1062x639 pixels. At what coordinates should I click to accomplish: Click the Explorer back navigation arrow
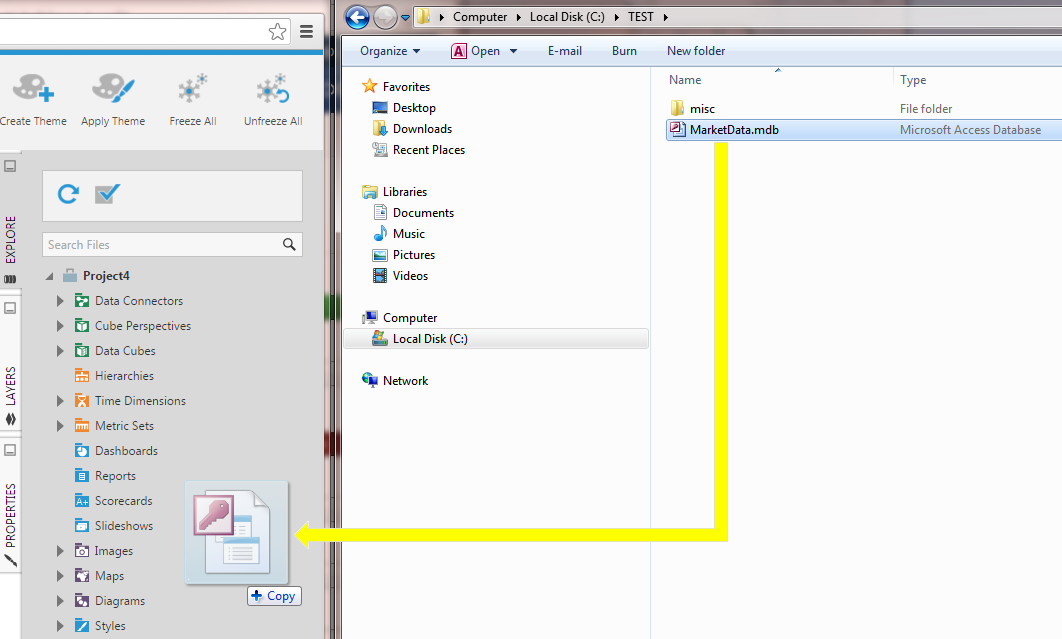[x=355, y=17]
